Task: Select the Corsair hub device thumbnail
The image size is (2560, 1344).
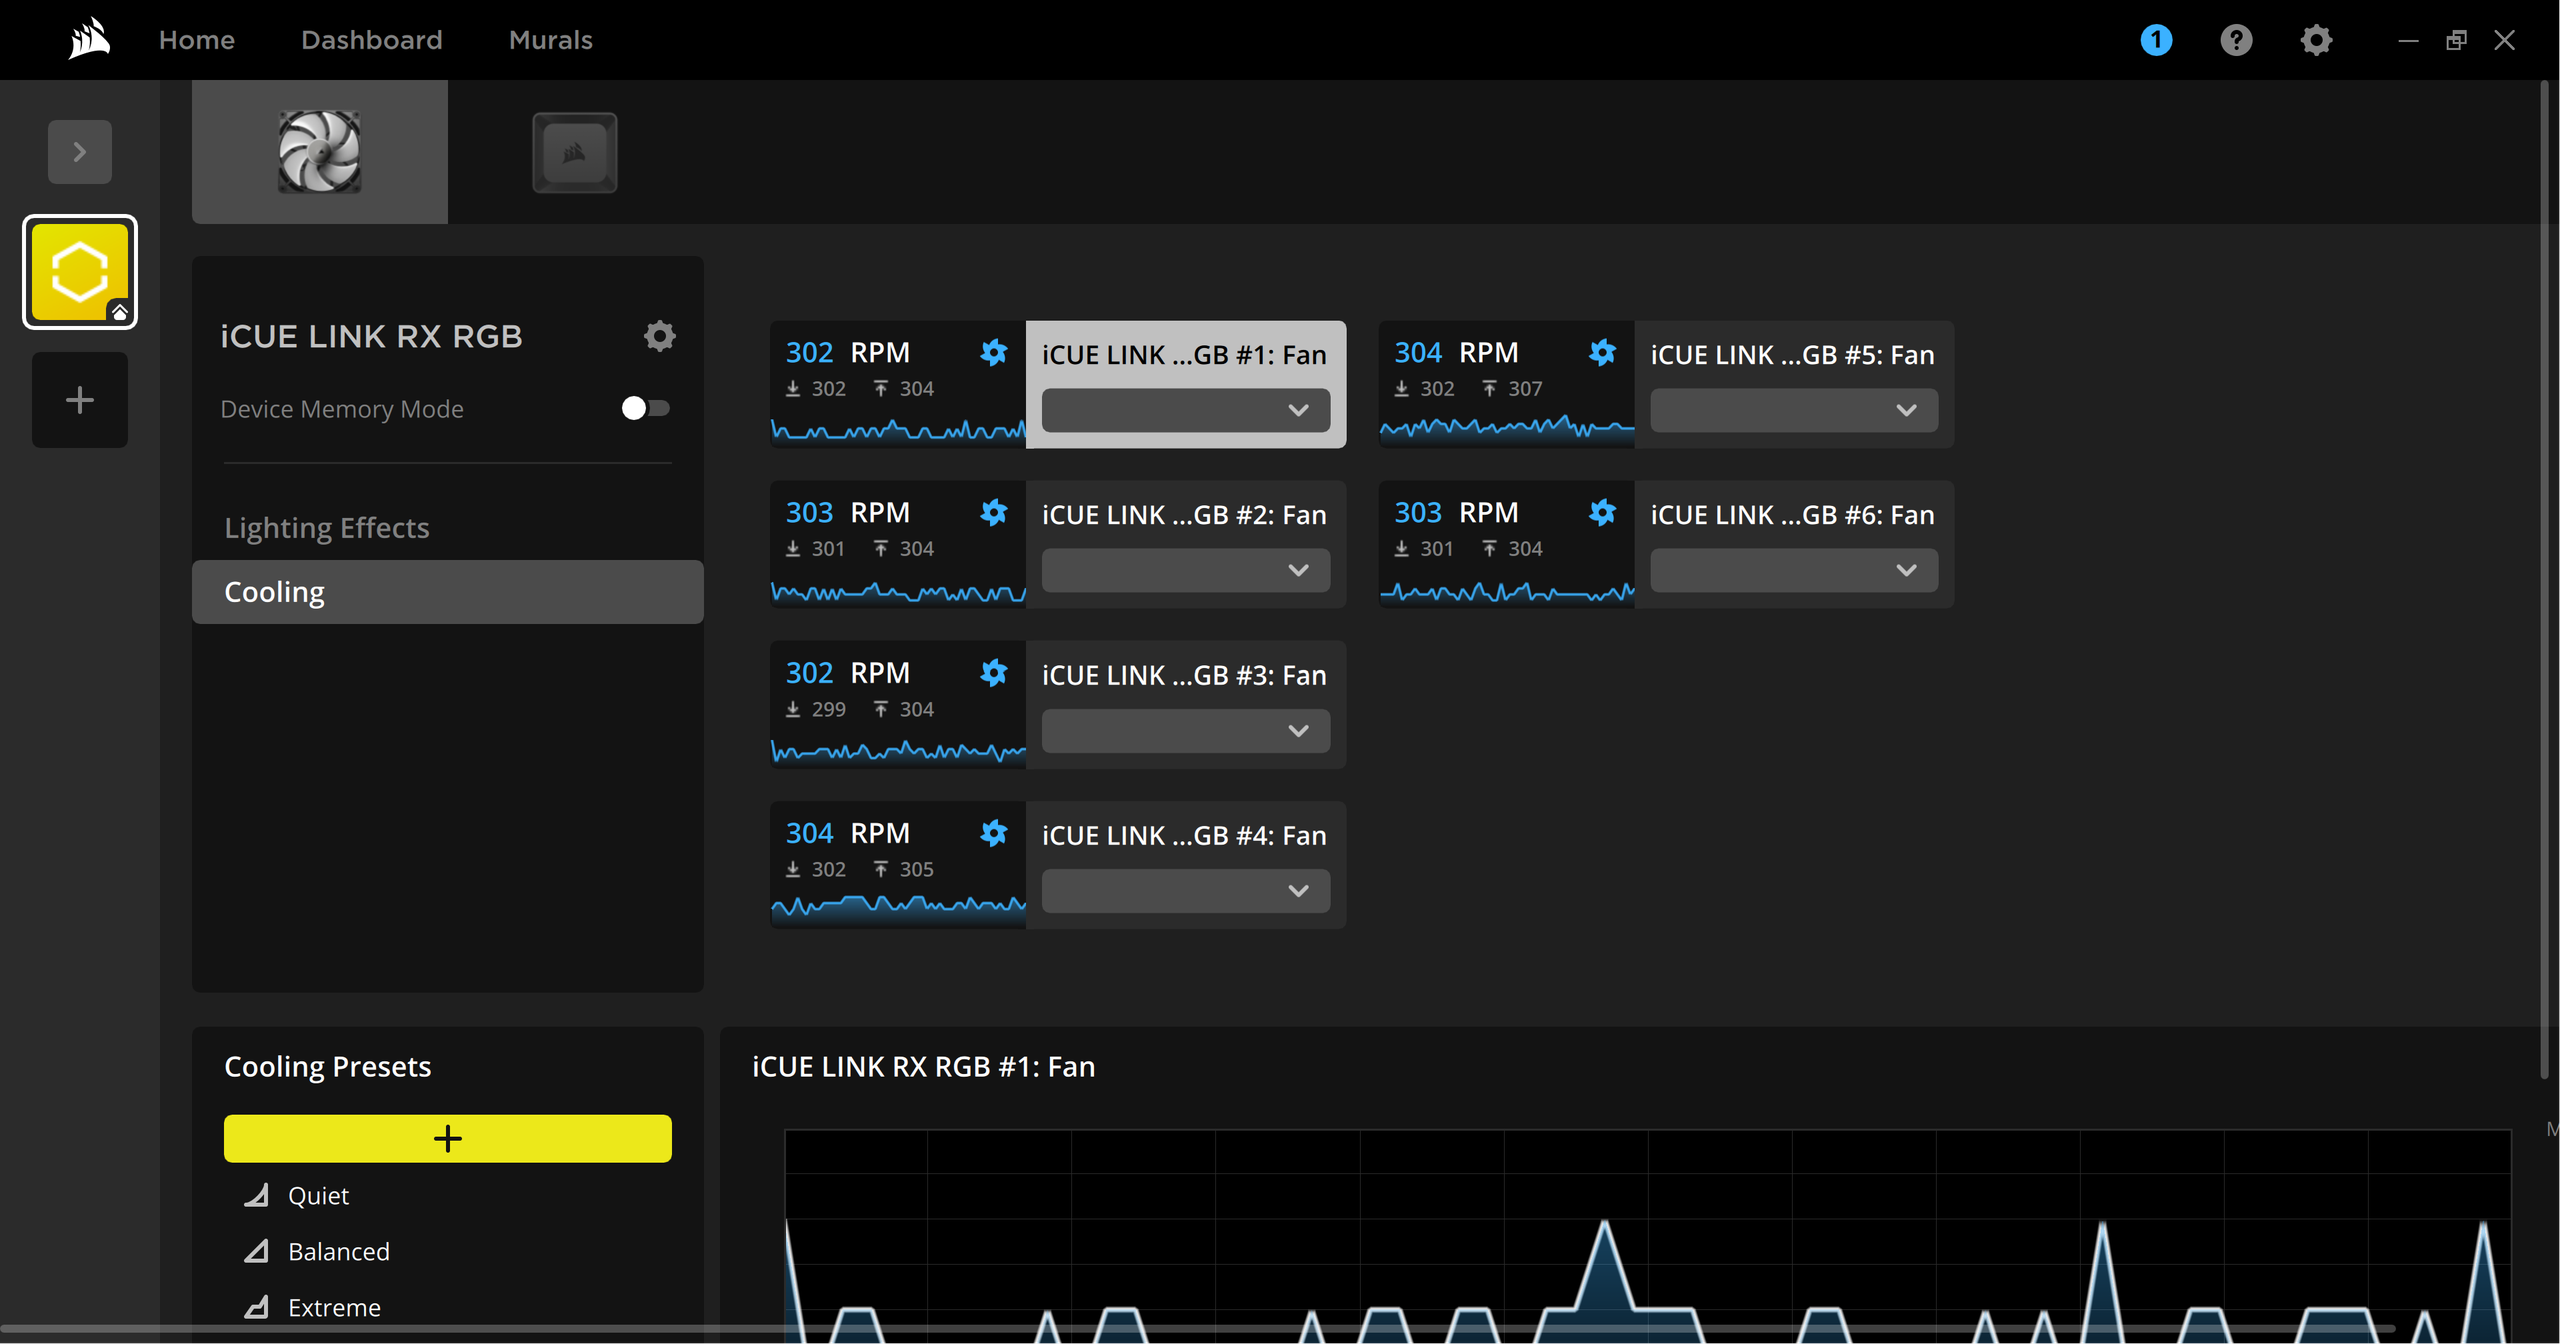Action: tap(575, 152)
